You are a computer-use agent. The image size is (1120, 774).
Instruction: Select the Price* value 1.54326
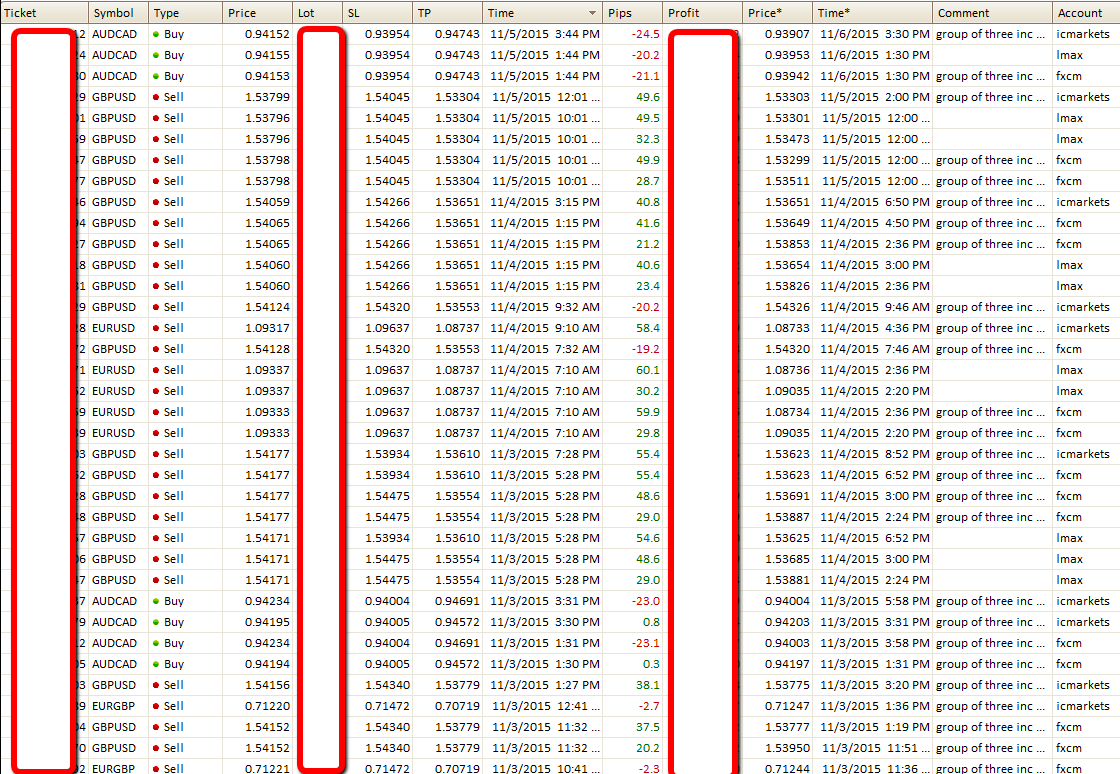coord(787,307)
